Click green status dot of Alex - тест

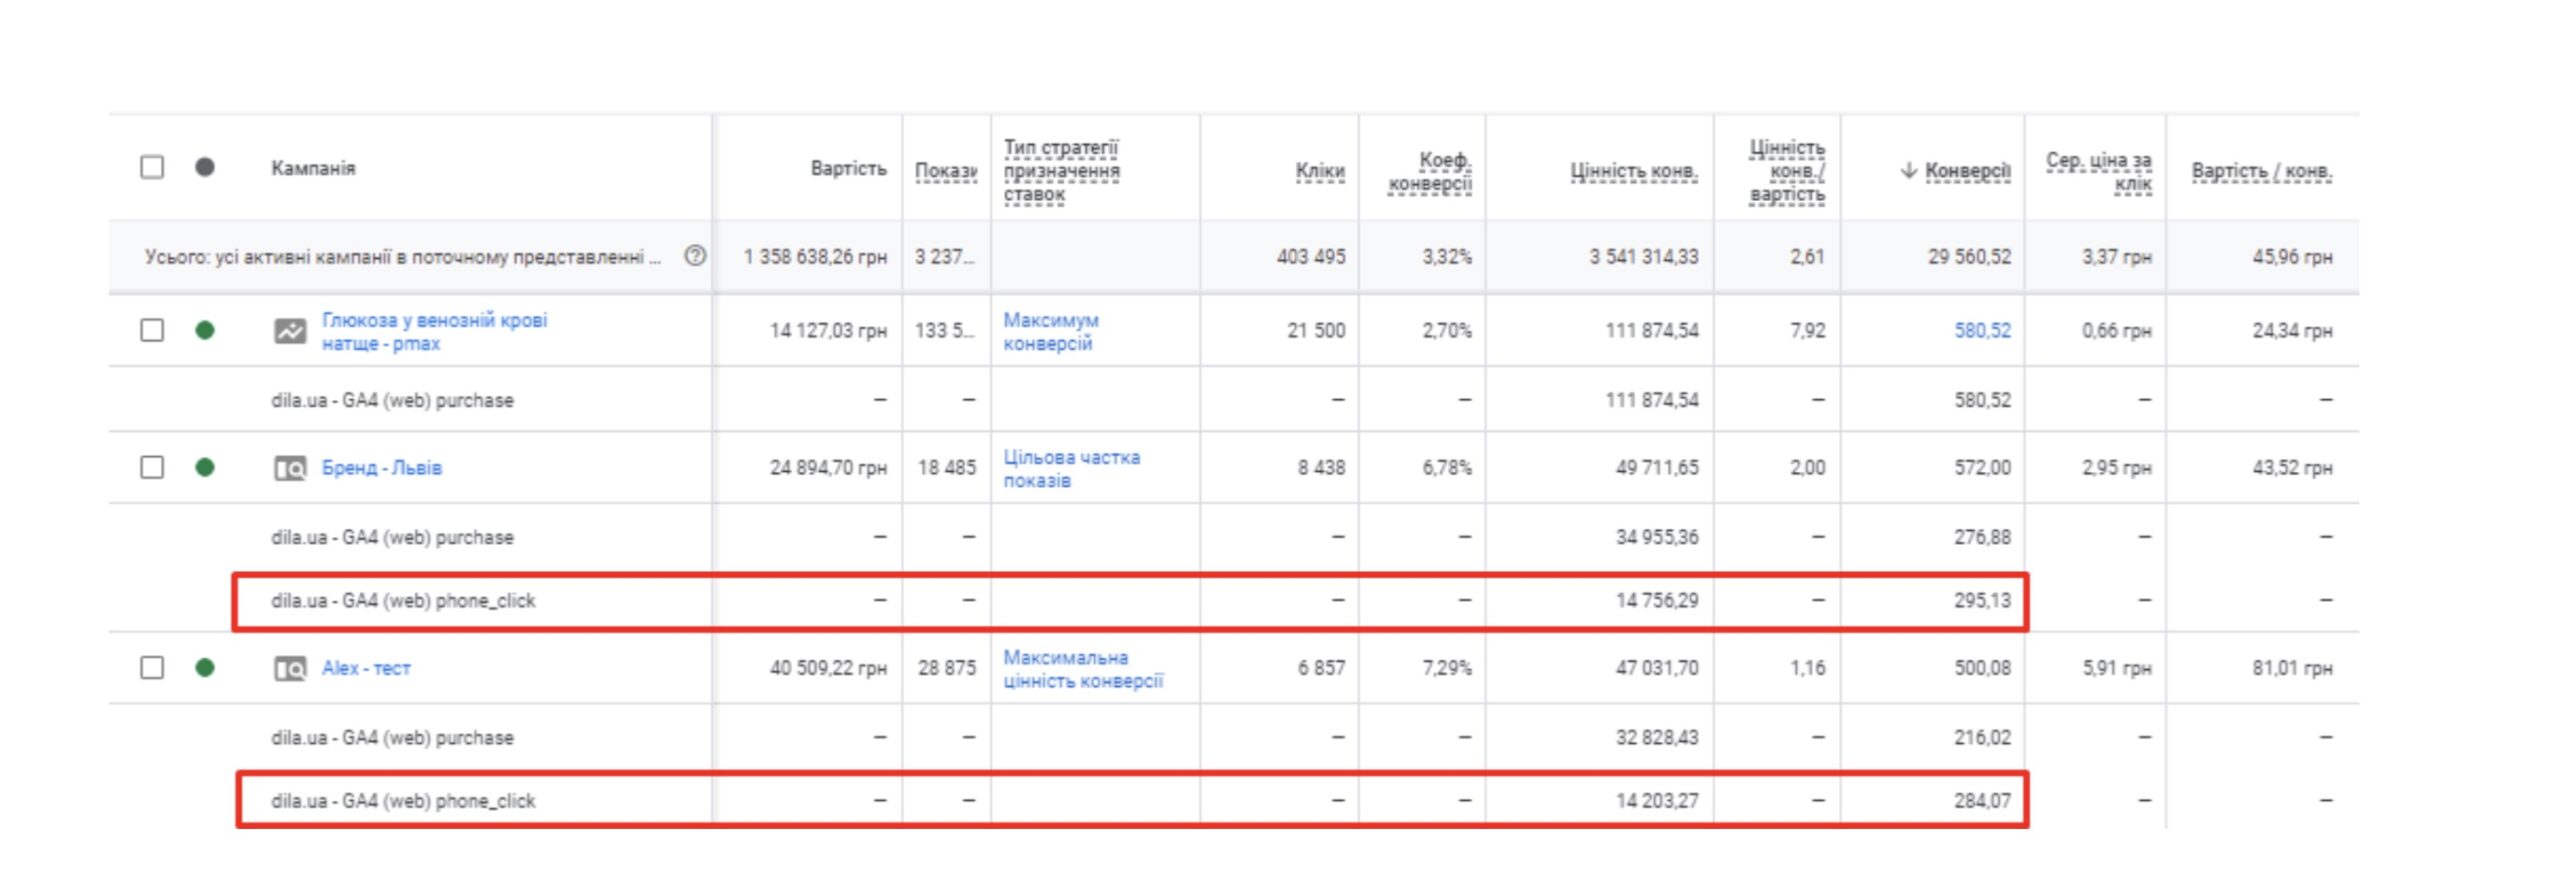point(205,667)
